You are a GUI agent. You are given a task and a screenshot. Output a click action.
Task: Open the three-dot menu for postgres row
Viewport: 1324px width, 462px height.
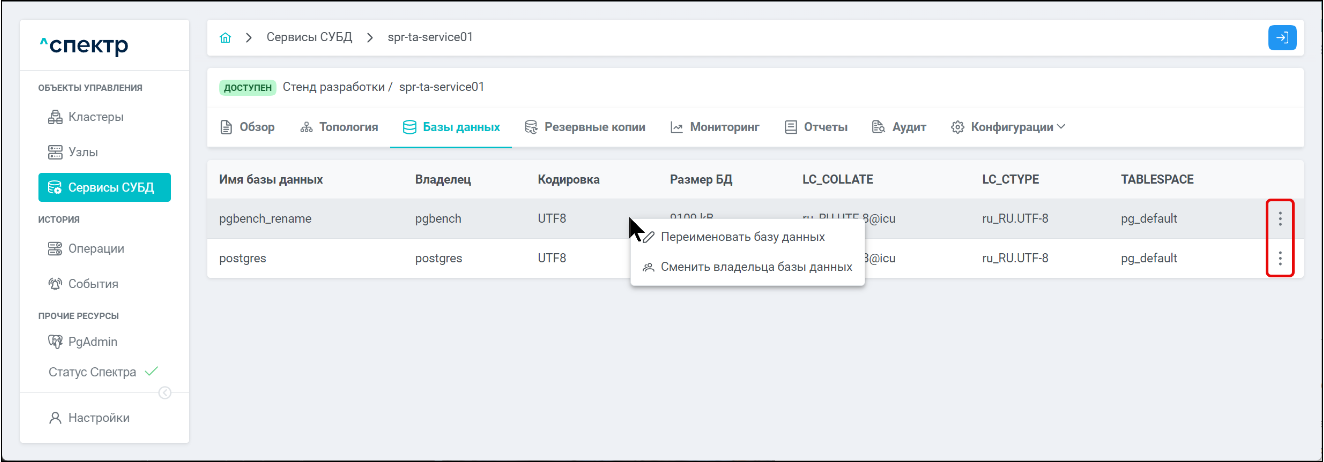point(1280,259)
